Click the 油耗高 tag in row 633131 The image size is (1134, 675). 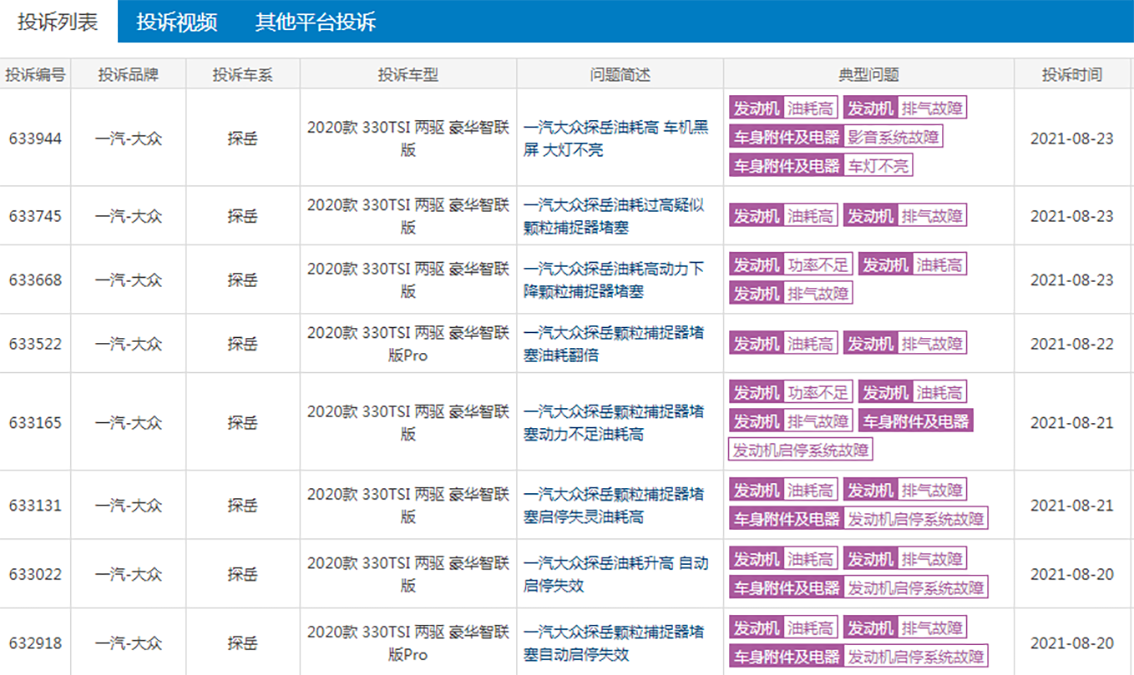pos(810,490)
